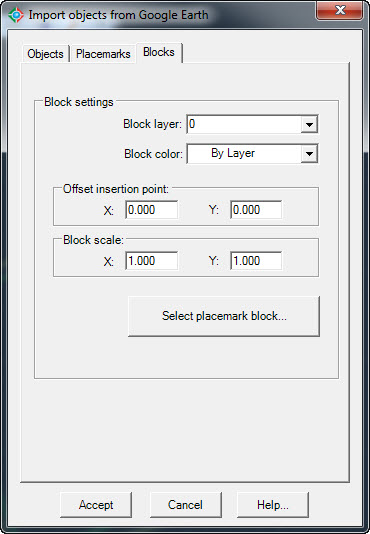Click the Block color label text

click(153, 154)
